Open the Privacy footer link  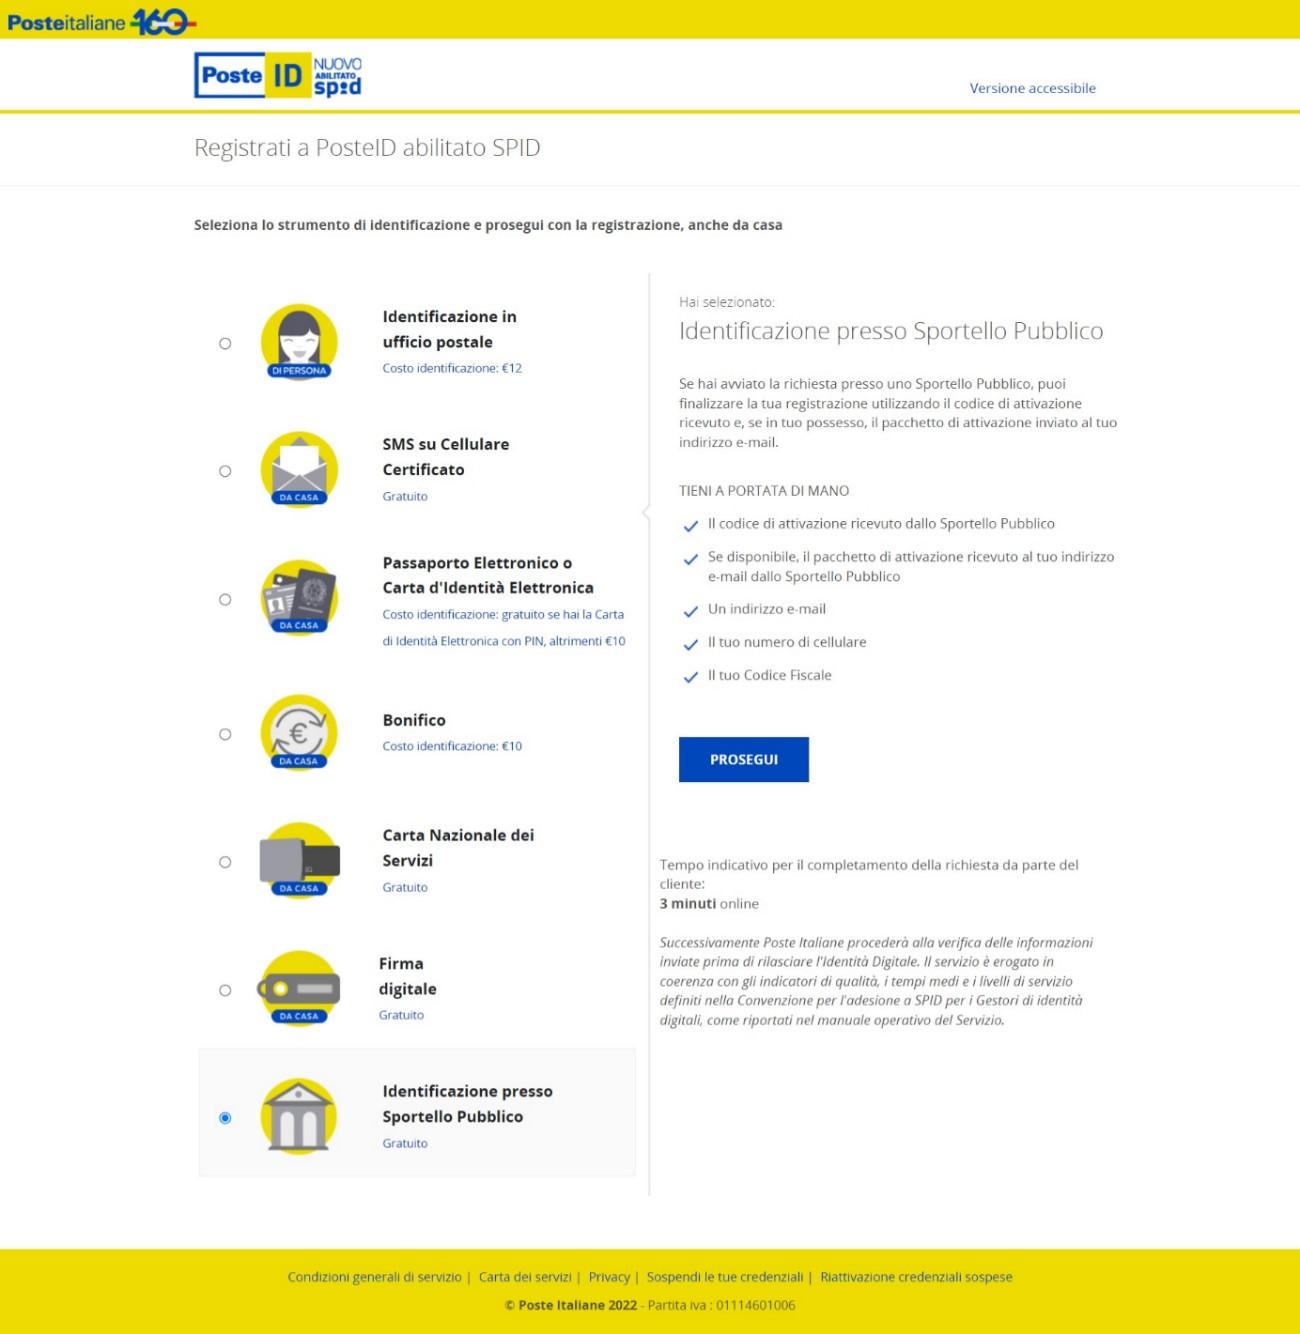tap(609, 1277)
